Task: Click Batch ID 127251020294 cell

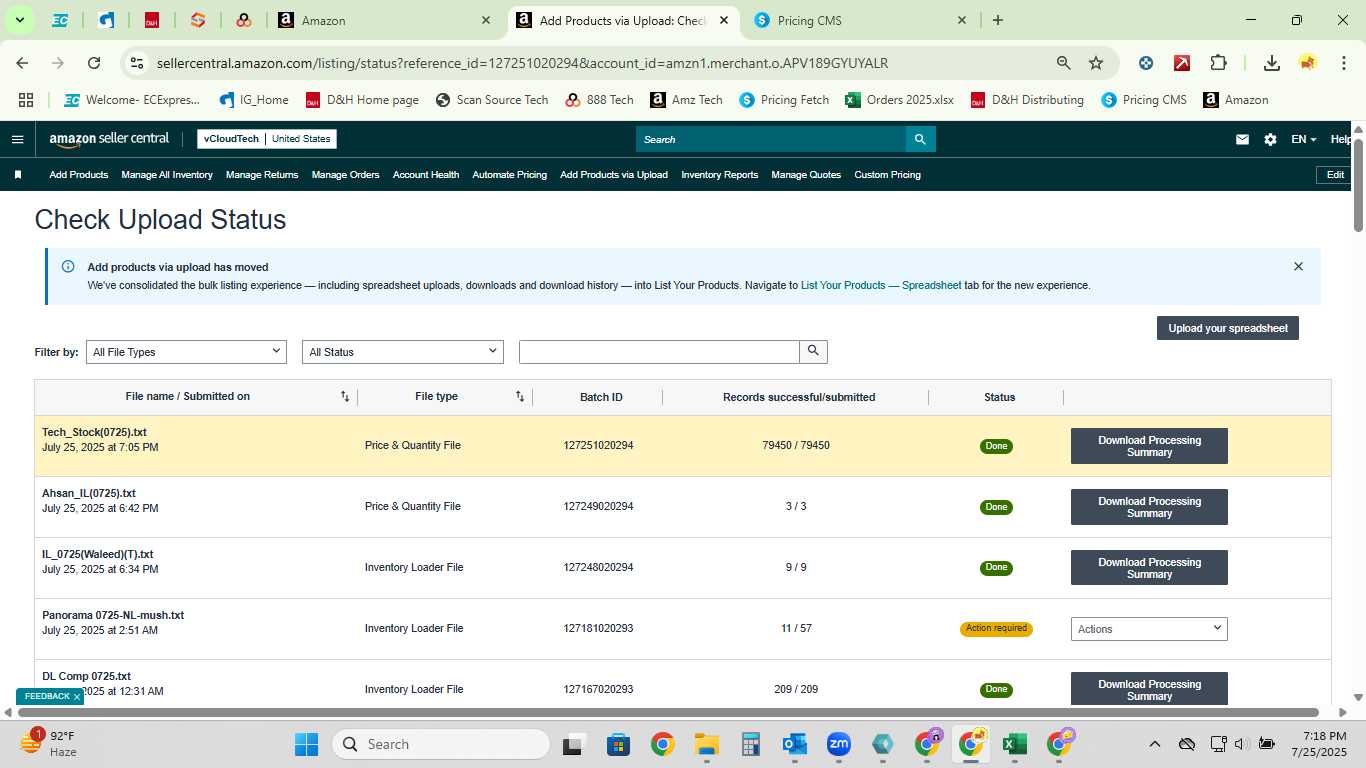Action: (598, 446)
